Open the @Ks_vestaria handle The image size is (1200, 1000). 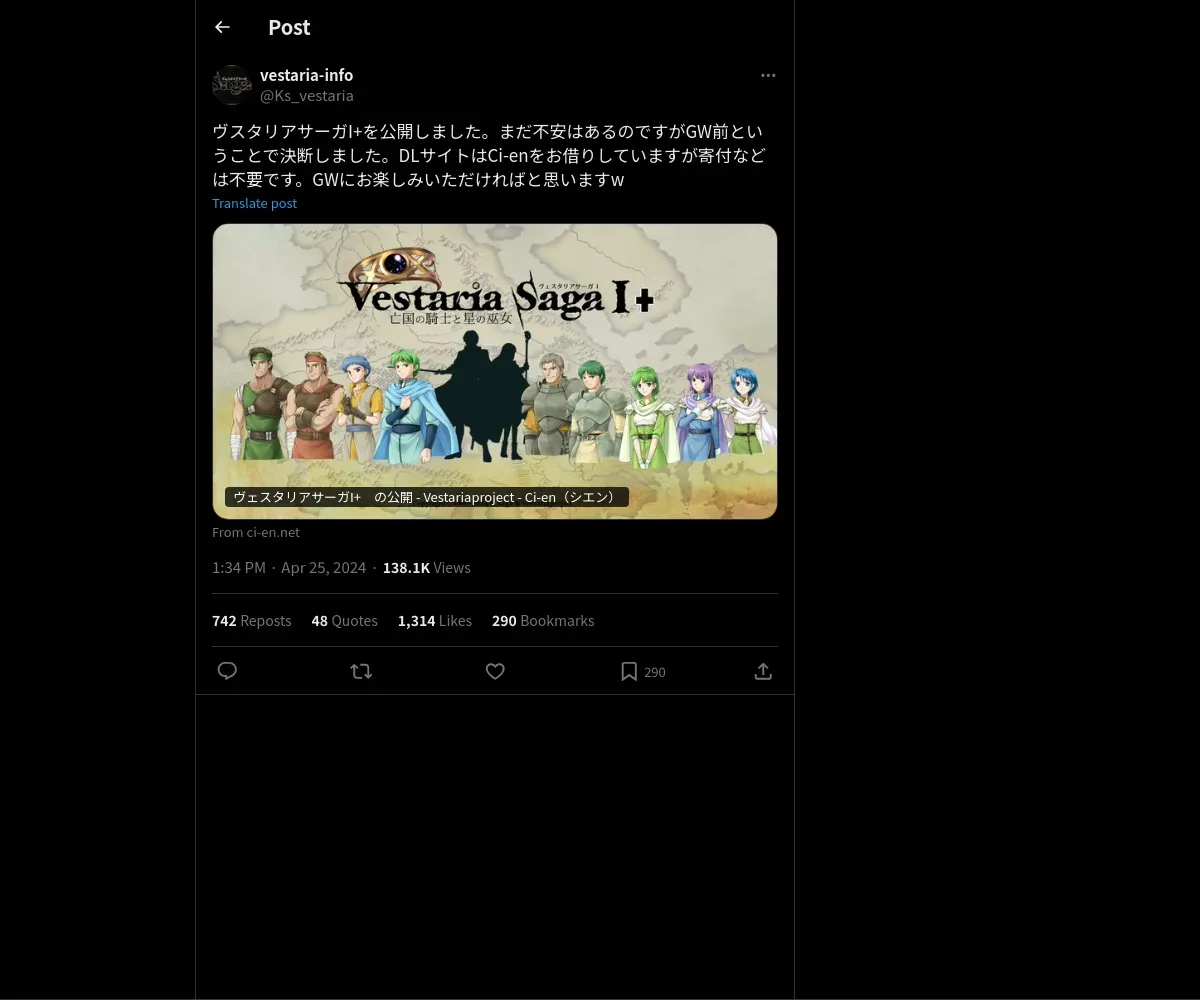click(x=307, y=95)
